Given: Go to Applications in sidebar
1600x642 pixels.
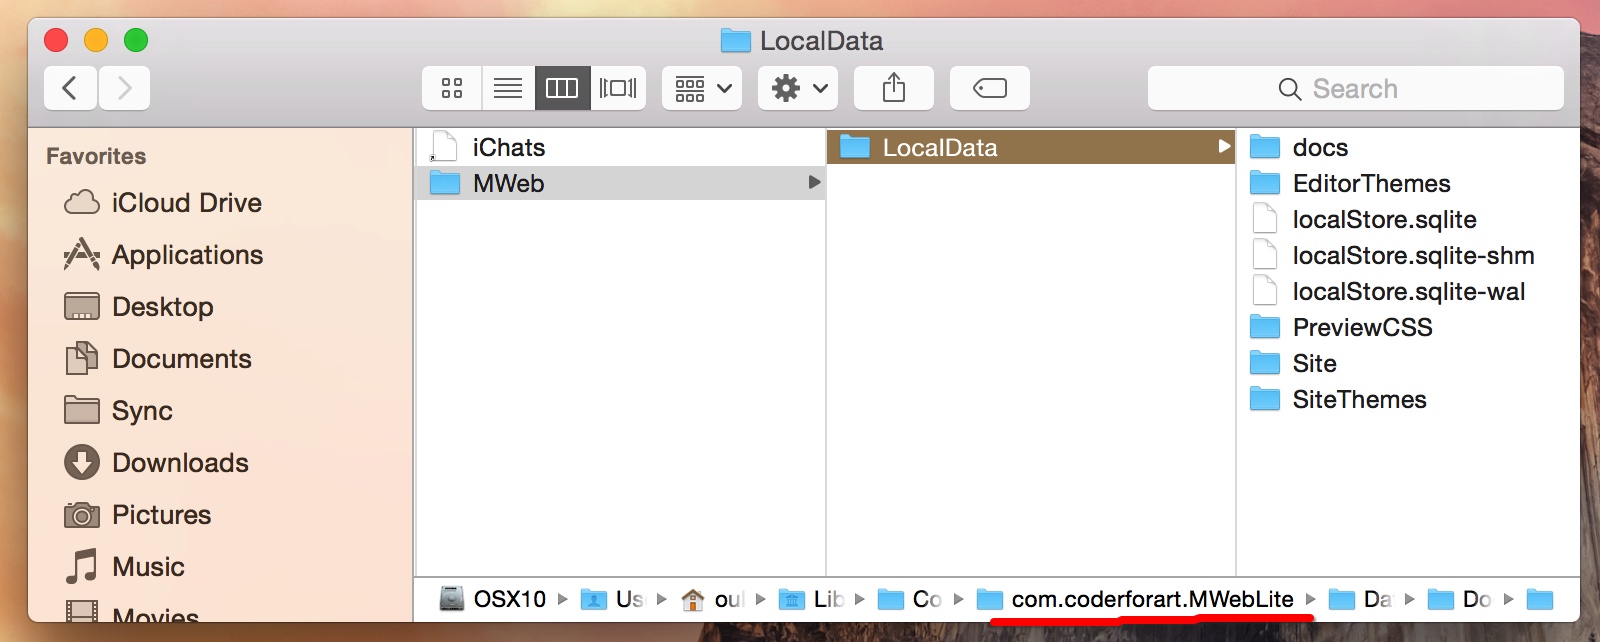Looking at the screenshot, I should pyautogui.click(x=187, y=255).
